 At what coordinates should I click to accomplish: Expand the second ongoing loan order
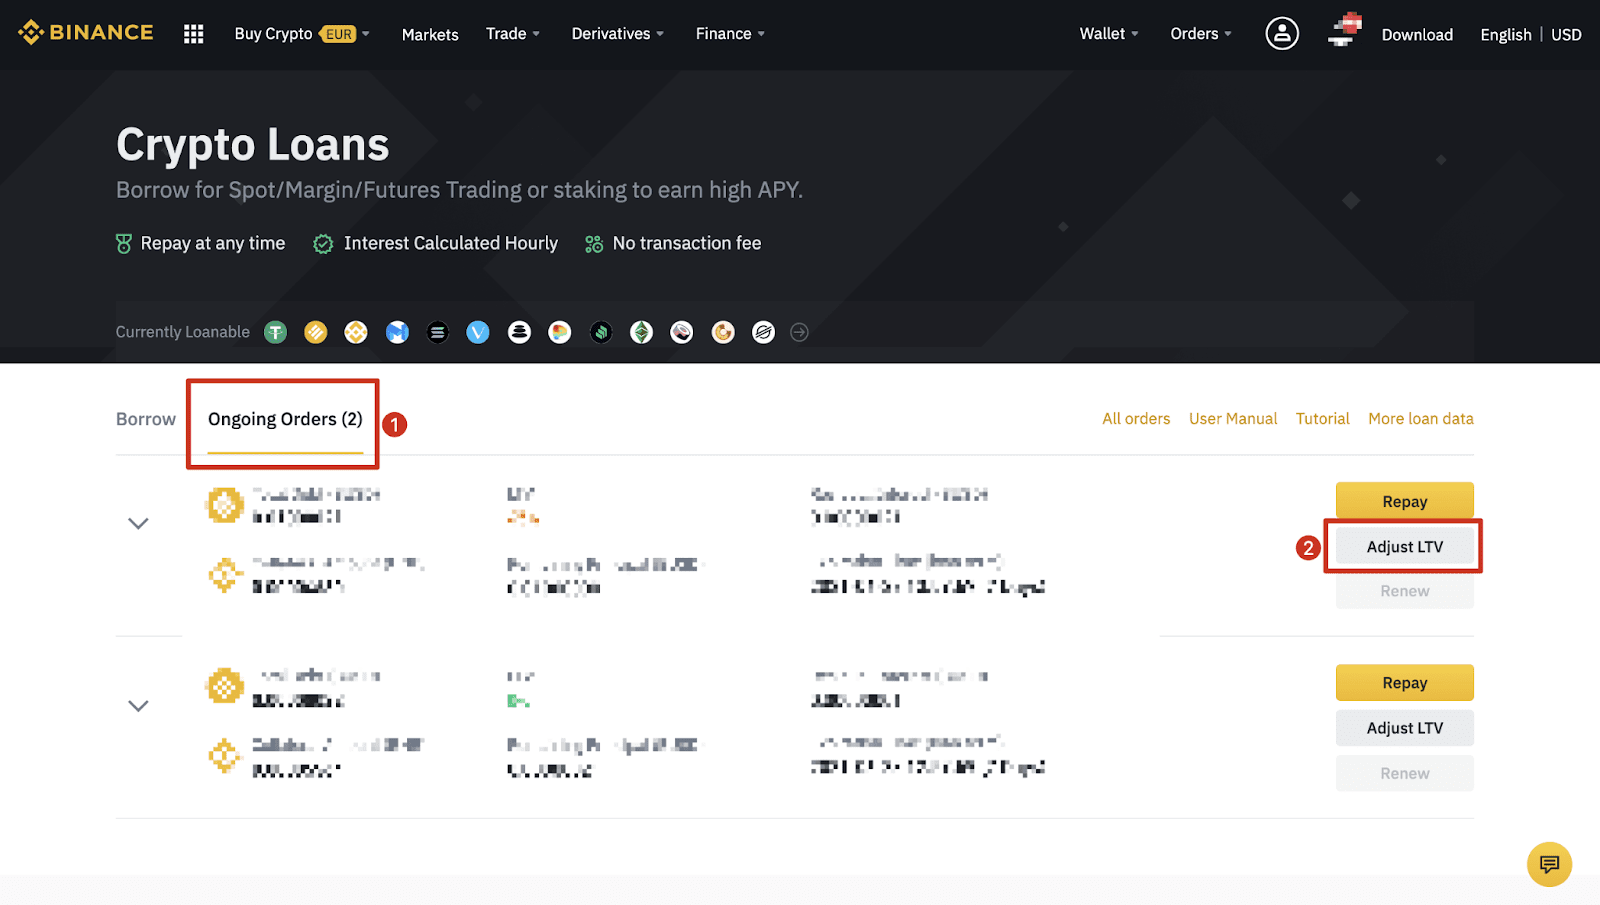[x=138, y=705]
